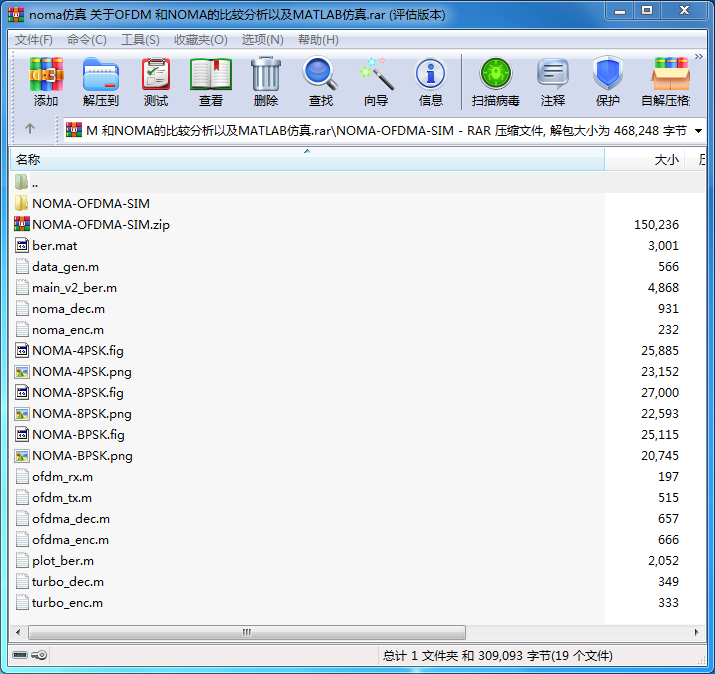
Task: Click the horizontal scrollbar thumb
Action: coord(247,632)
